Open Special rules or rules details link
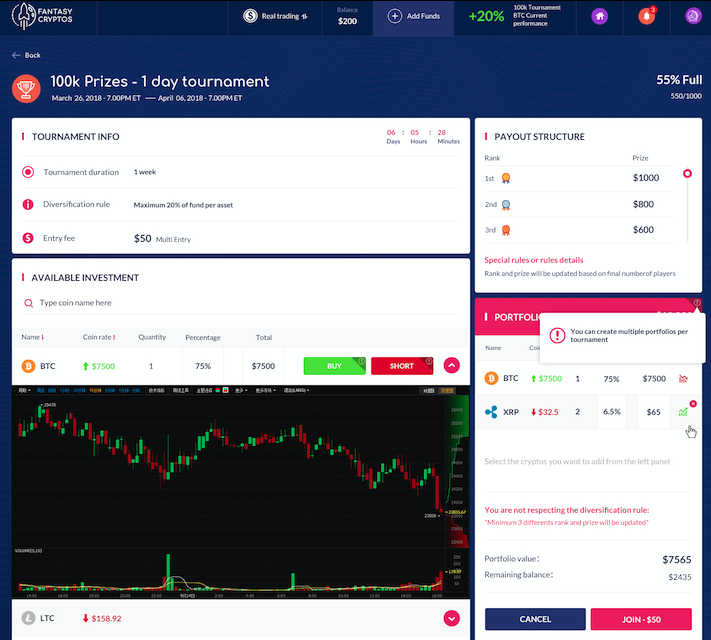 [x=534, y=260]
